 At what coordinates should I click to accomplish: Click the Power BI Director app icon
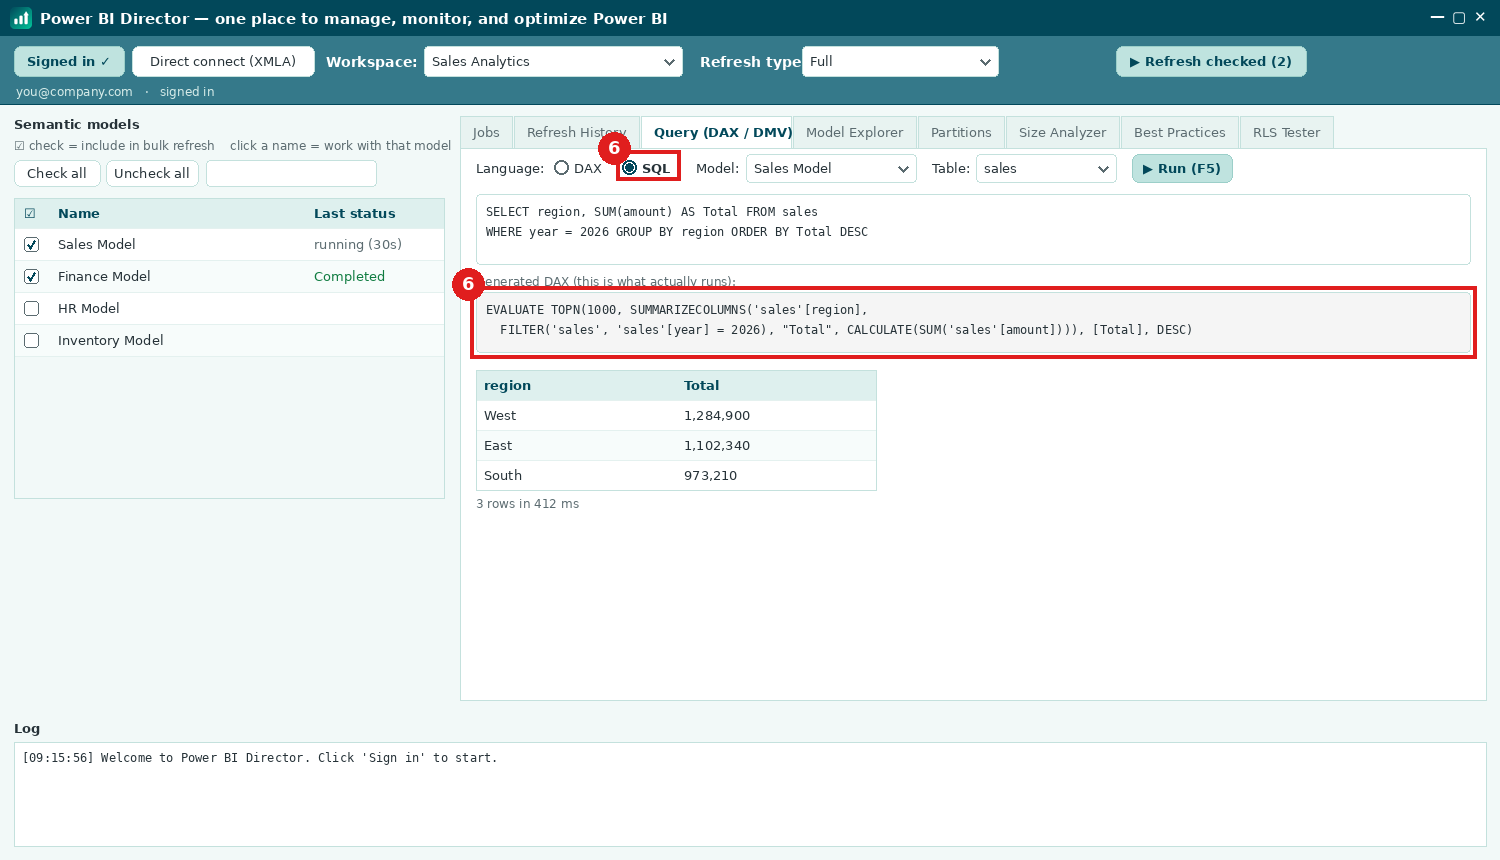[21, 18]
